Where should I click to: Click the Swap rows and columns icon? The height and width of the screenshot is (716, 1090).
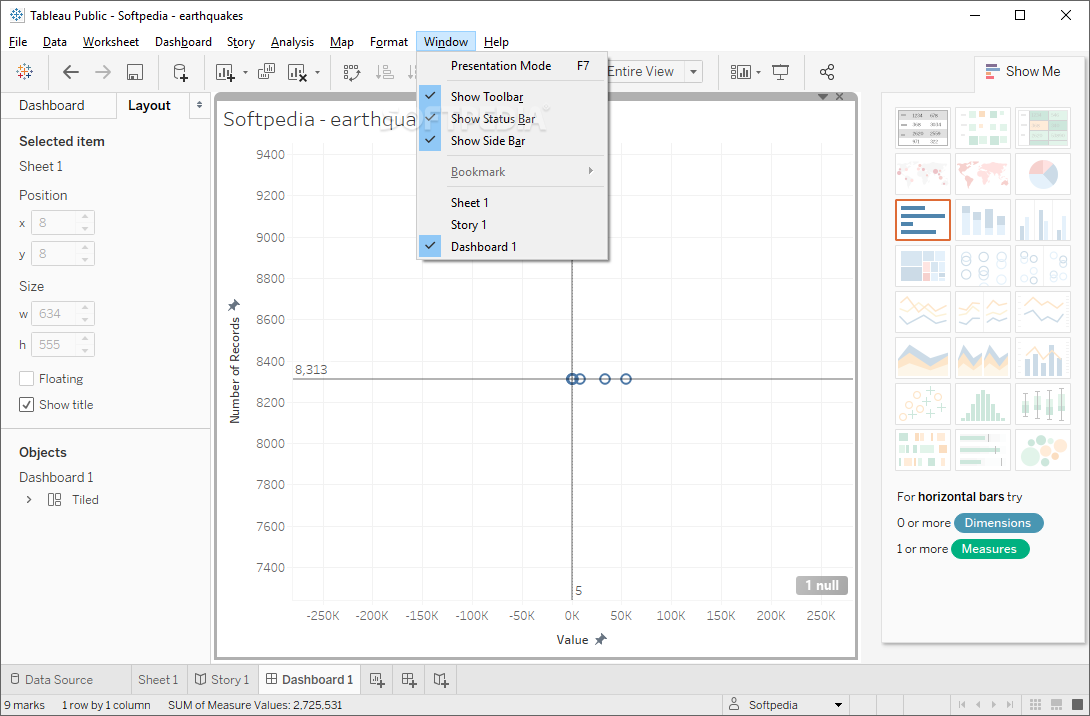point(352,72)
